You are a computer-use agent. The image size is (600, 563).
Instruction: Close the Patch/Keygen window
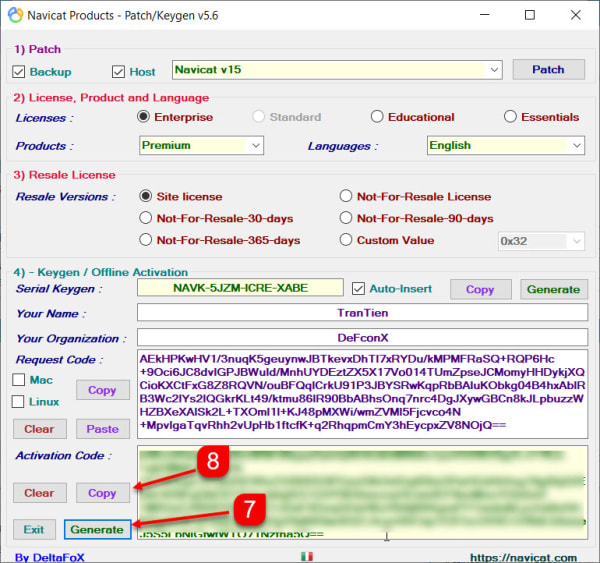pos(576,15)
